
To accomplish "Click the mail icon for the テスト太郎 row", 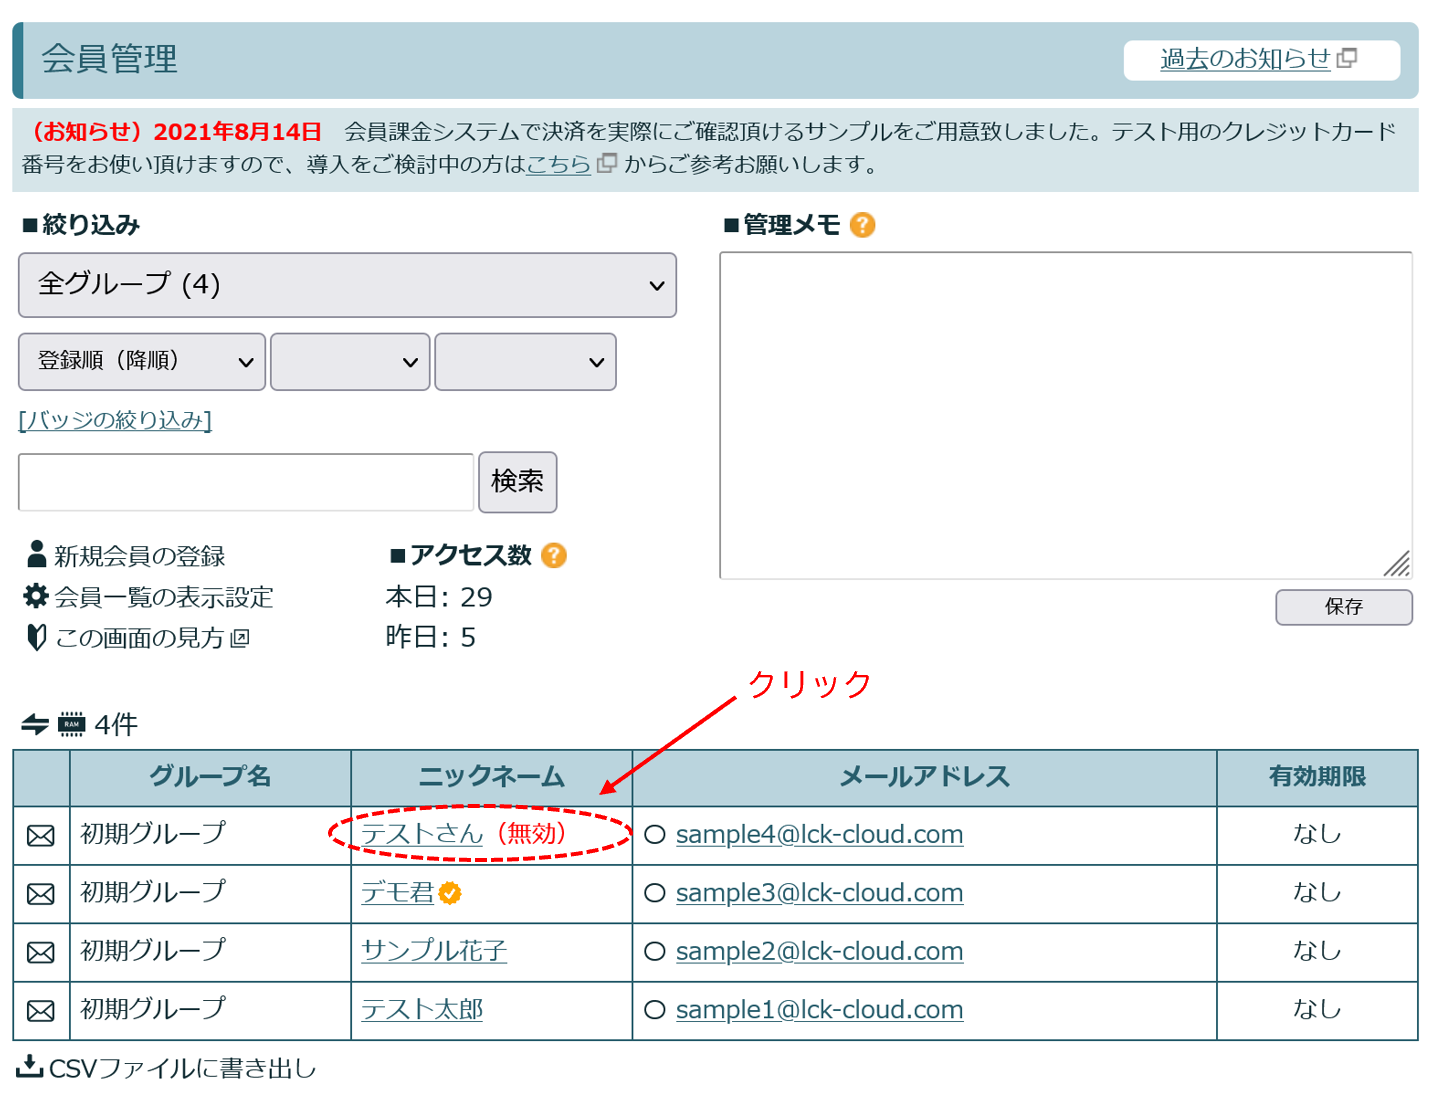I will (x=41, y=1011).
